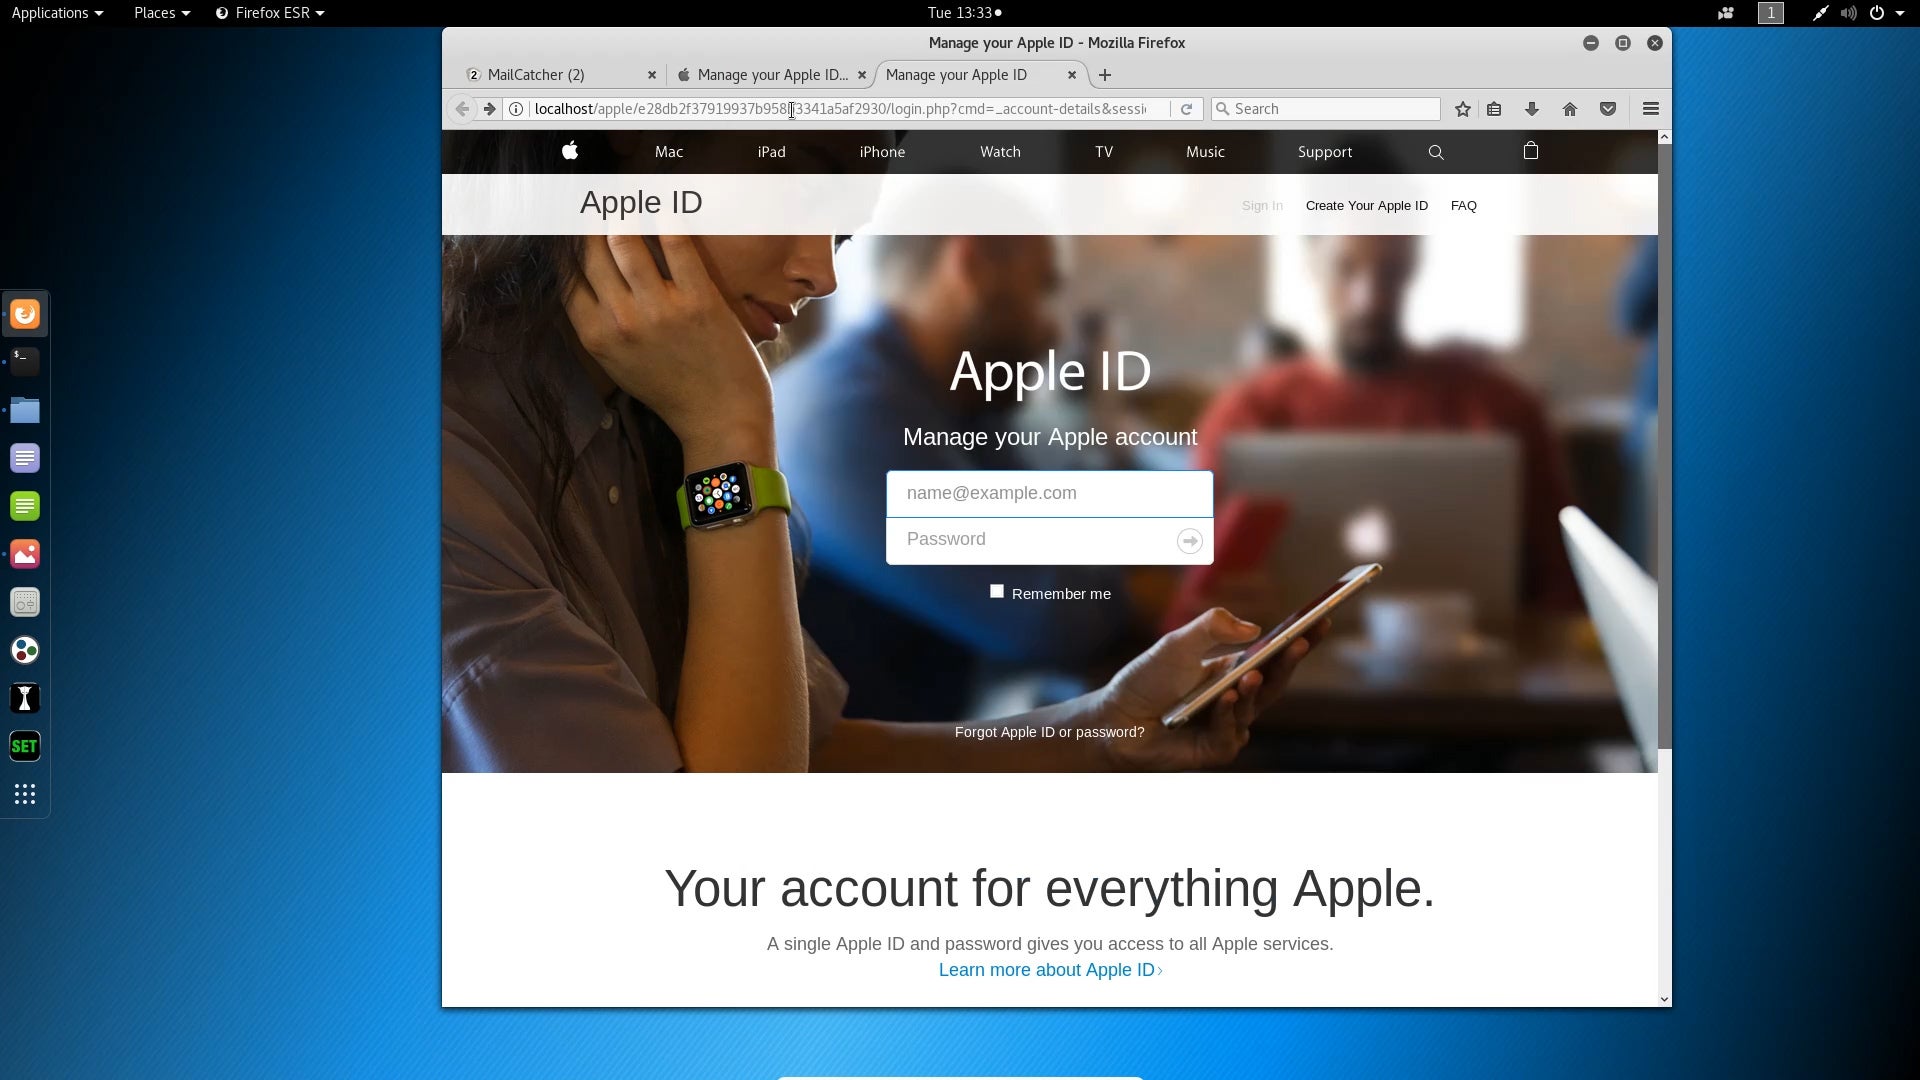1920x1080 pixels.
Task: Click the Apple ID heading in subnav
Action: pyautogui.click(x=641, y=203)
